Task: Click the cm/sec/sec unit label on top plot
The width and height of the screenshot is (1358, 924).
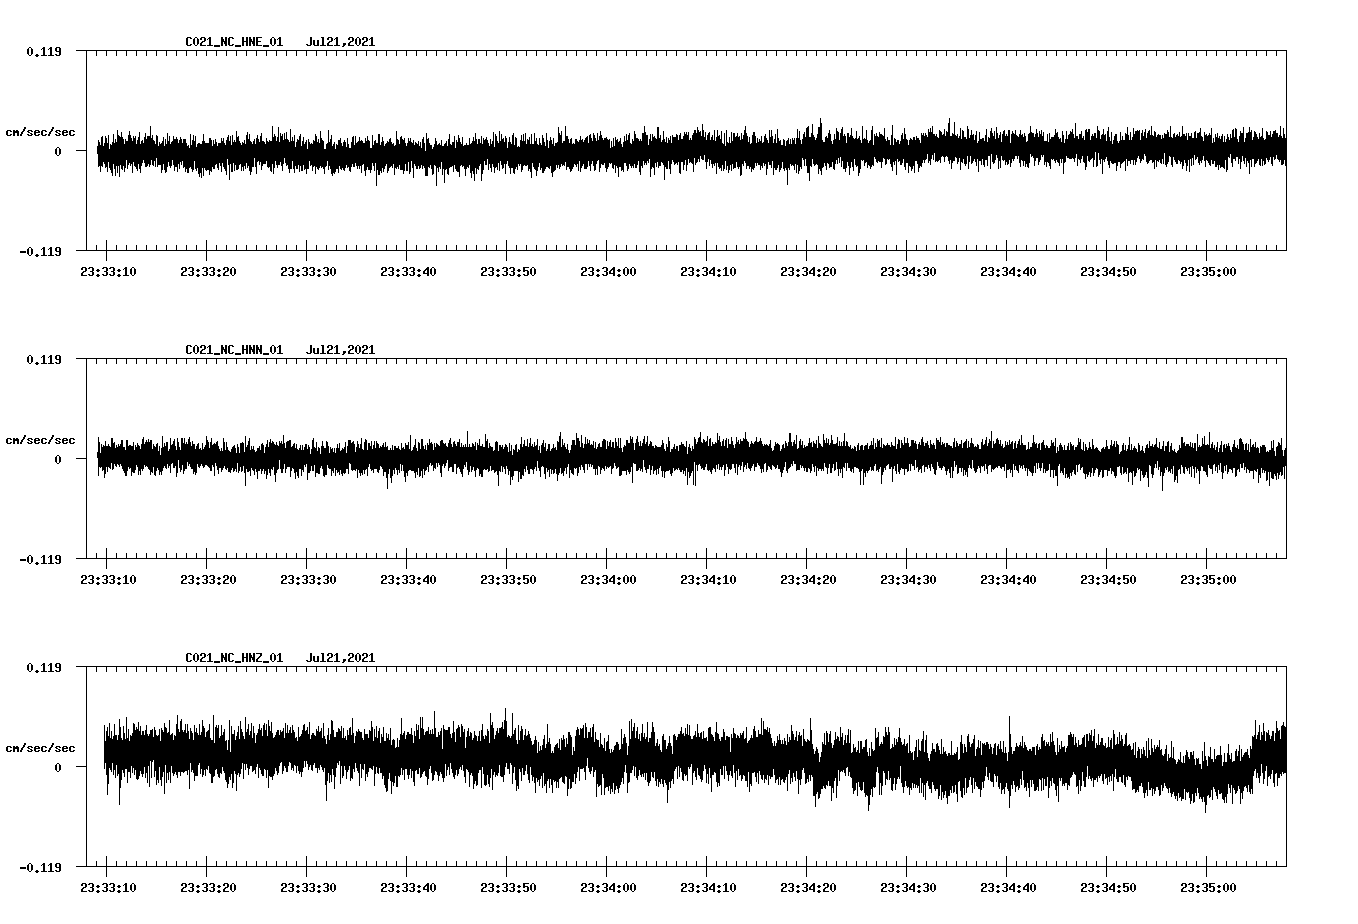Action: 41,128
